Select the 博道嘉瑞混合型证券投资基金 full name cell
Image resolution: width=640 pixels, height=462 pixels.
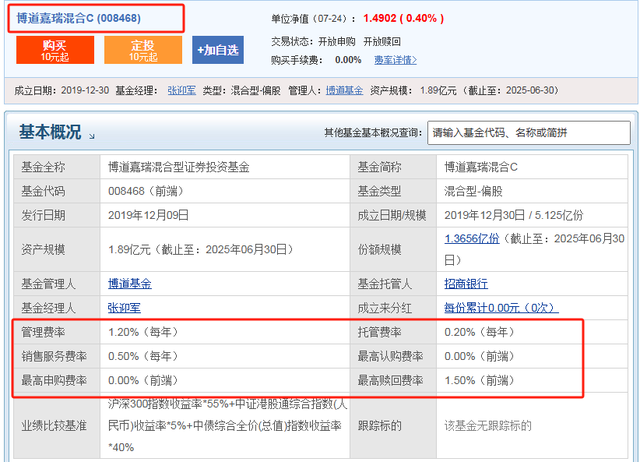[225, 167]
